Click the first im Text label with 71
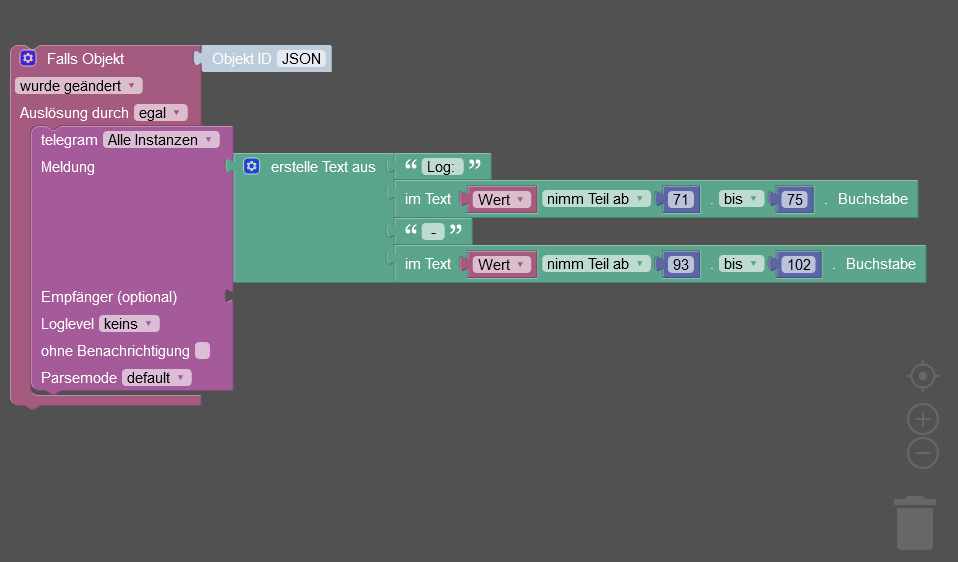This screenshot has width=958, height=562. tap(428, 199)
